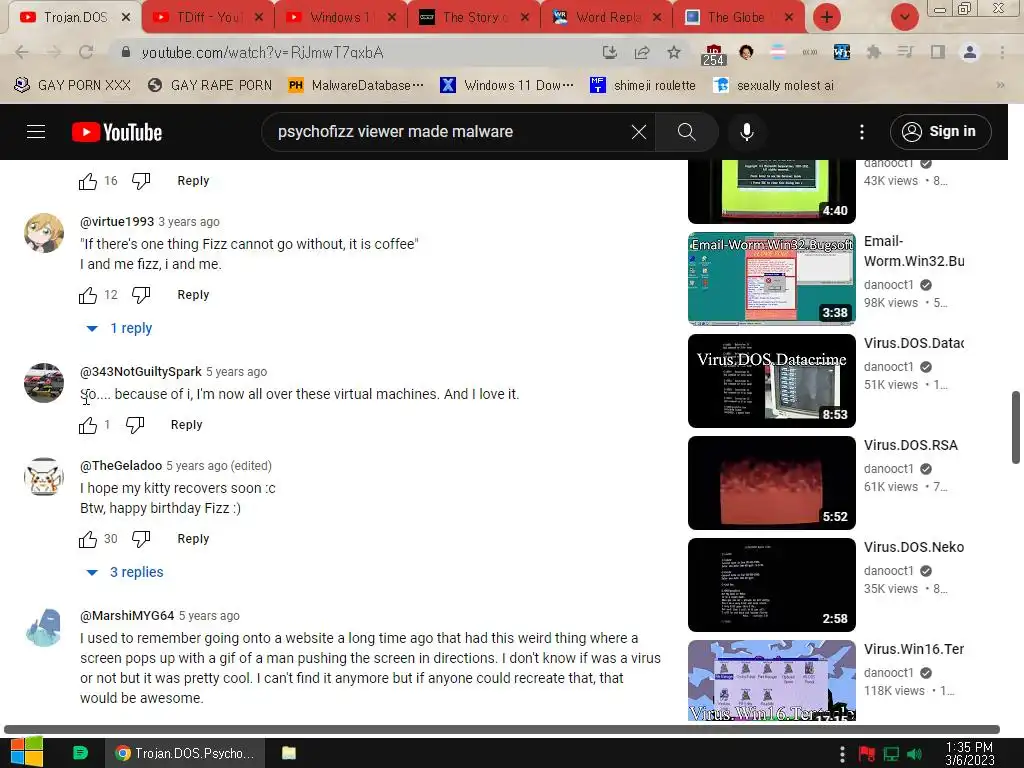This screenshot has height=768, width=1024.
Task: Install app via download icon in address bar
Action: coord(609,52)
